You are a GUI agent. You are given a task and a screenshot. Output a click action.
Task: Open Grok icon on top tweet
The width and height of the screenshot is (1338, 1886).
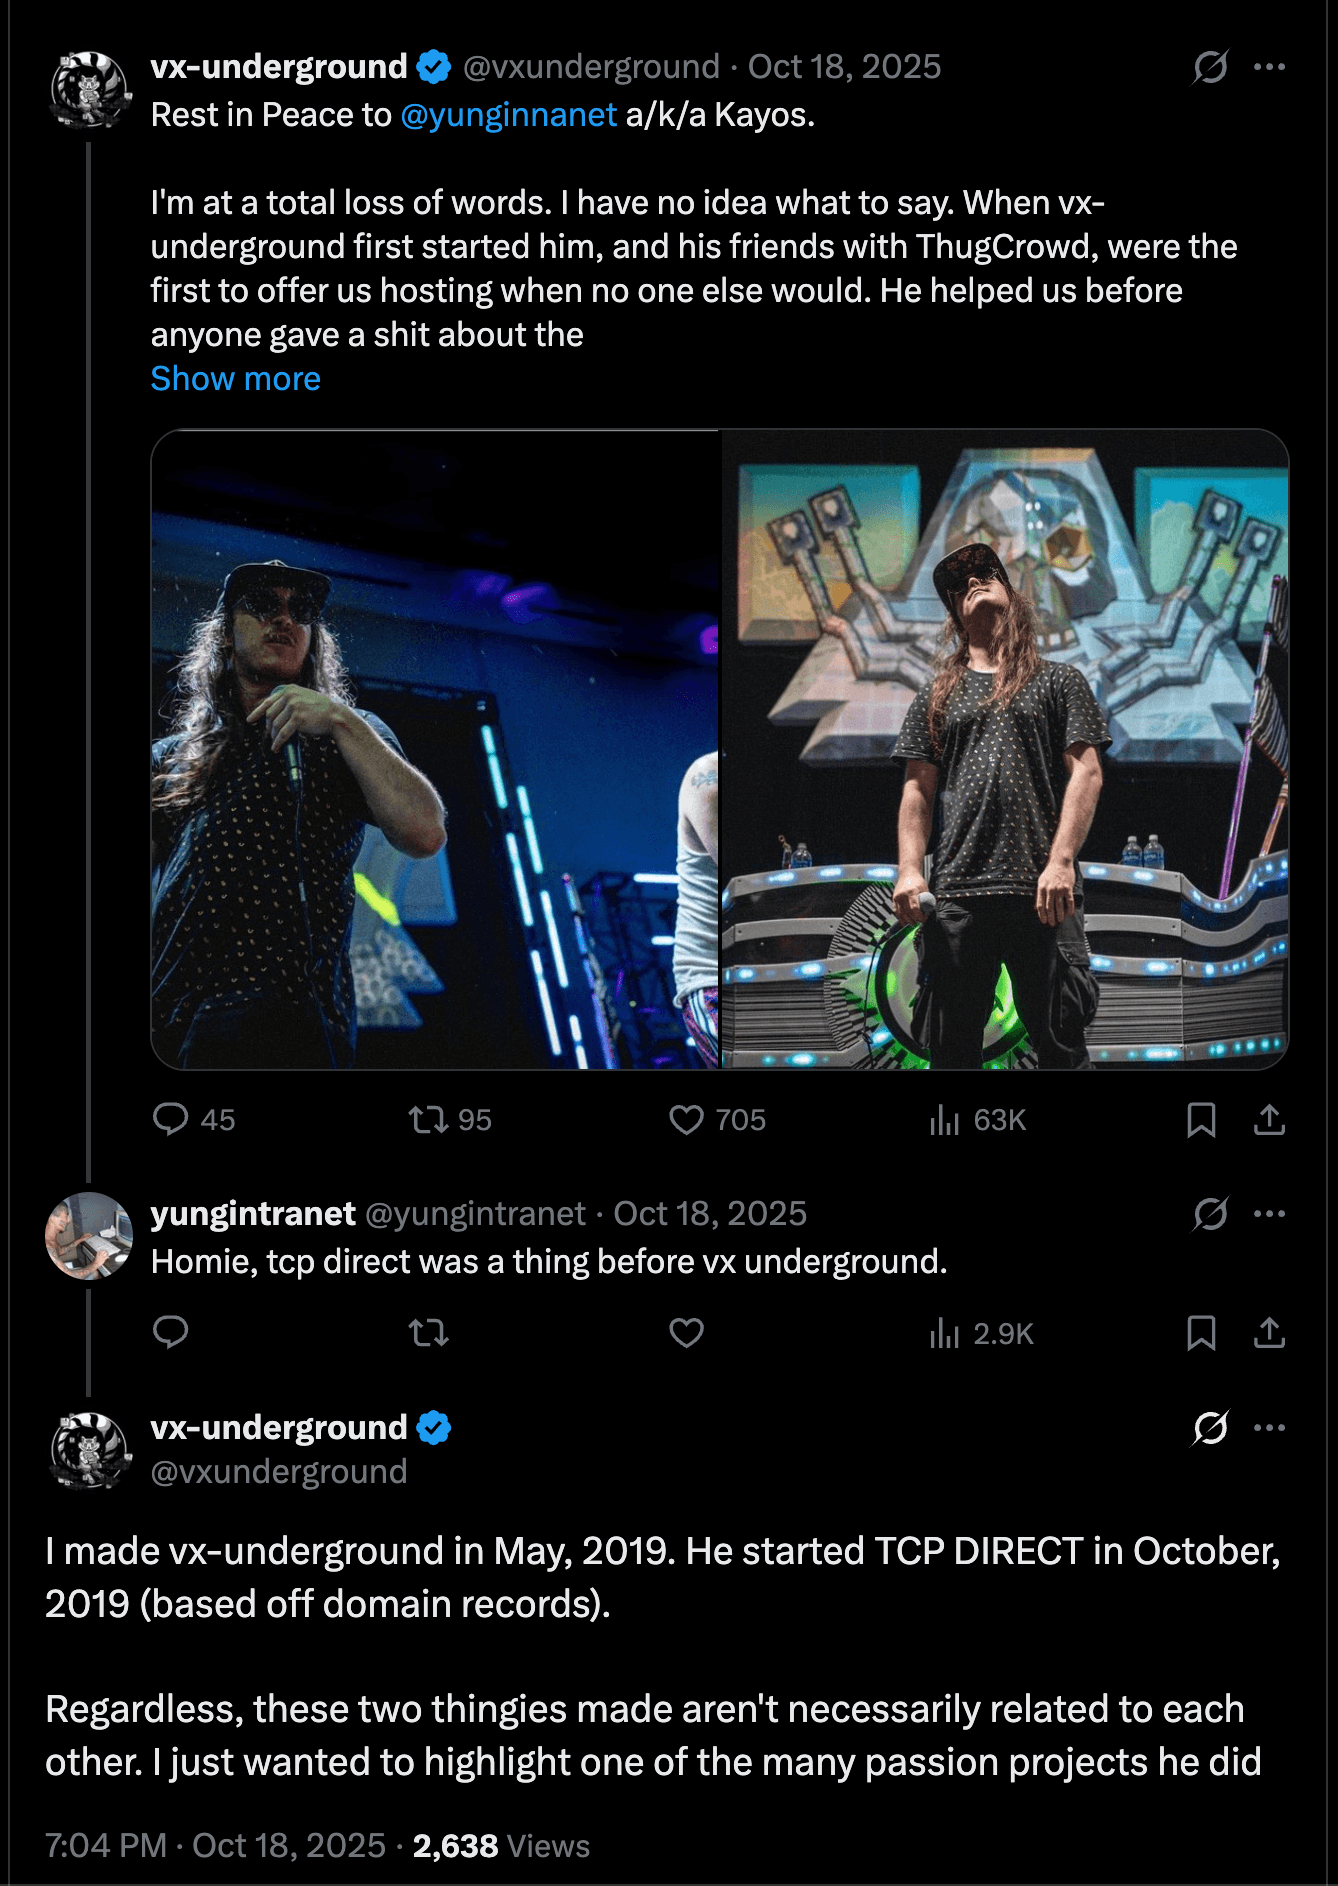tap(1210, 67)
